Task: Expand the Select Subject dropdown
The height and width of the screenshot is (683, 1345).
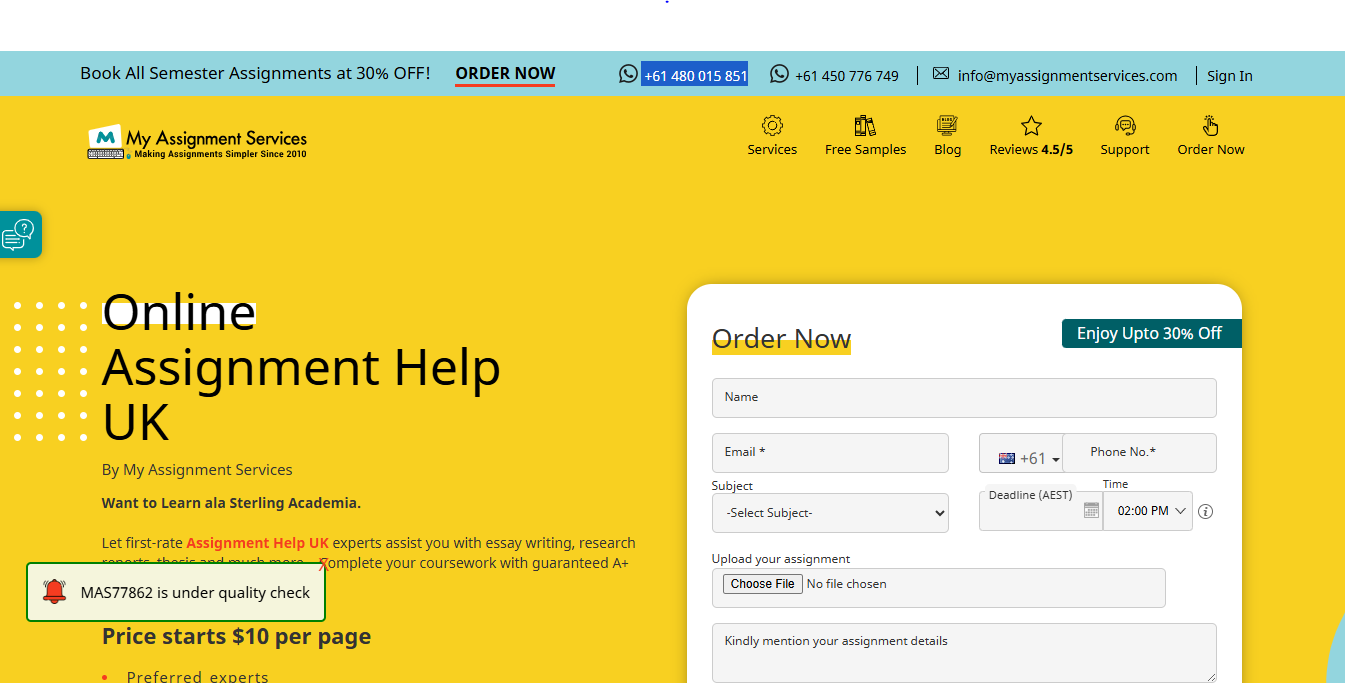Action: tap(830, 513)
